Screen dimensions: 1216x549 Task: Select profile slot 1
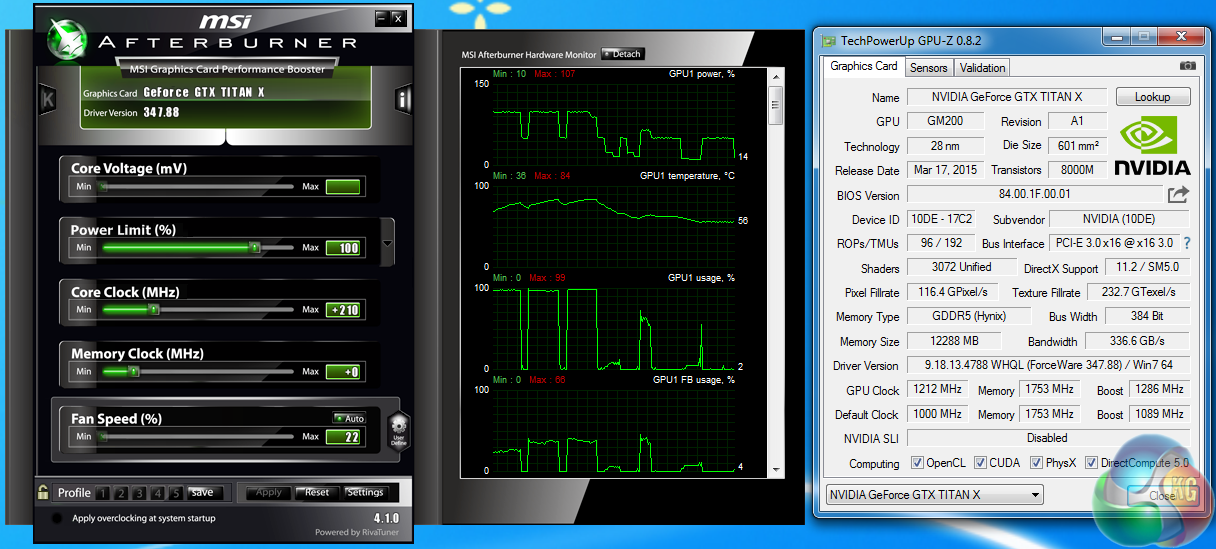[x=104, y=493]
